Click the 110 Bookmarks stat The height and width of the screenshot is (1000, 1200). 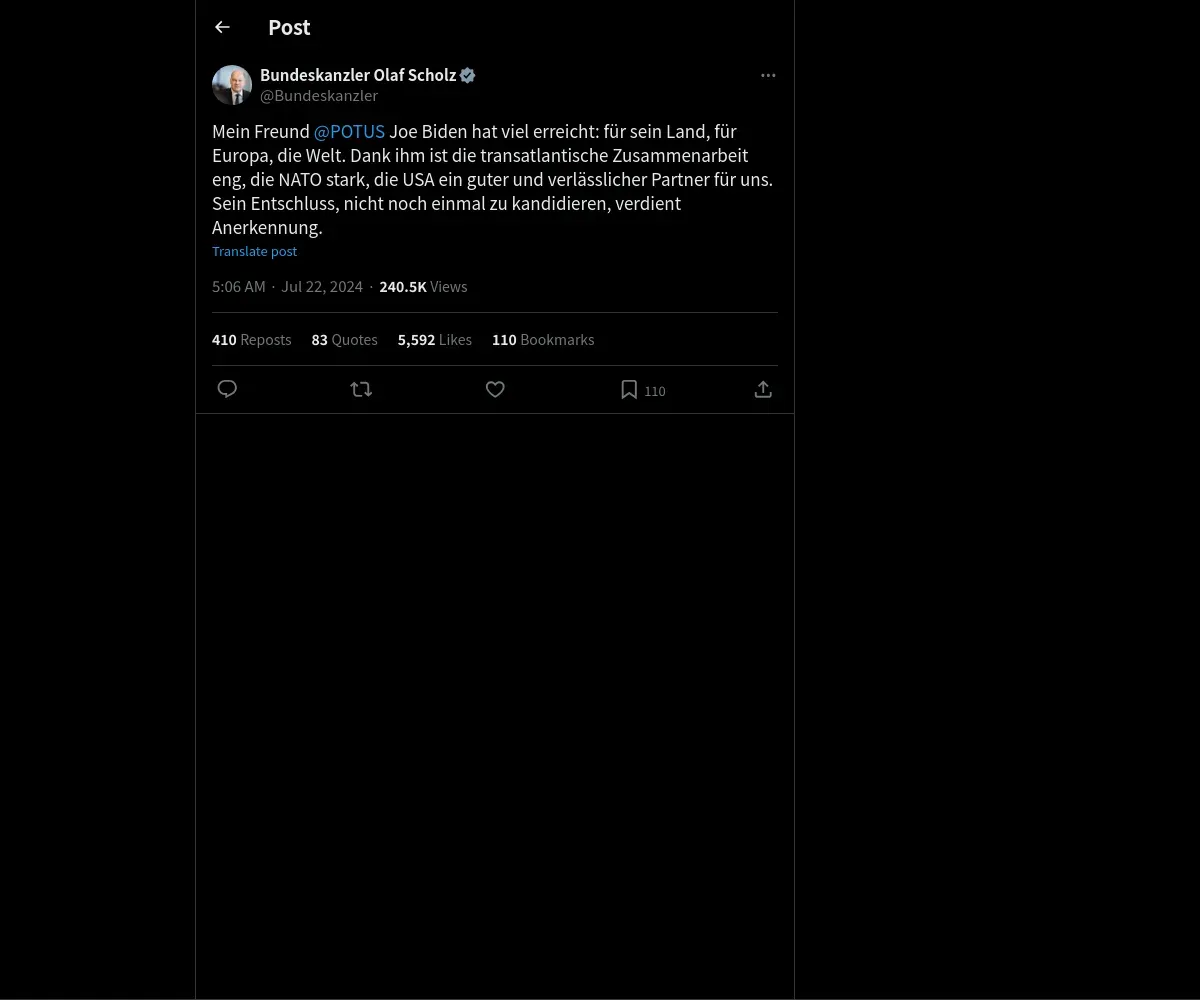click(543, 340)
